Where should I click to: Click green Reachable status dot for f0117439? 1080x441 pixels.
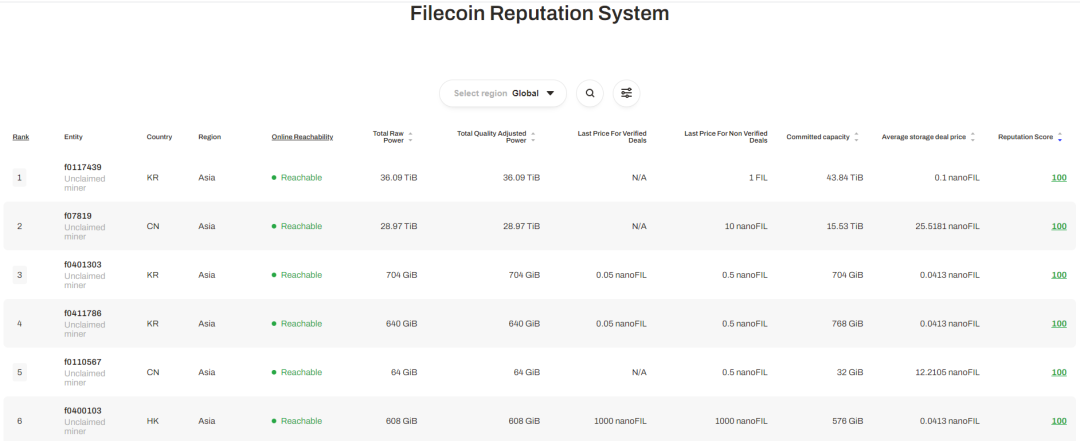(274, 178)
